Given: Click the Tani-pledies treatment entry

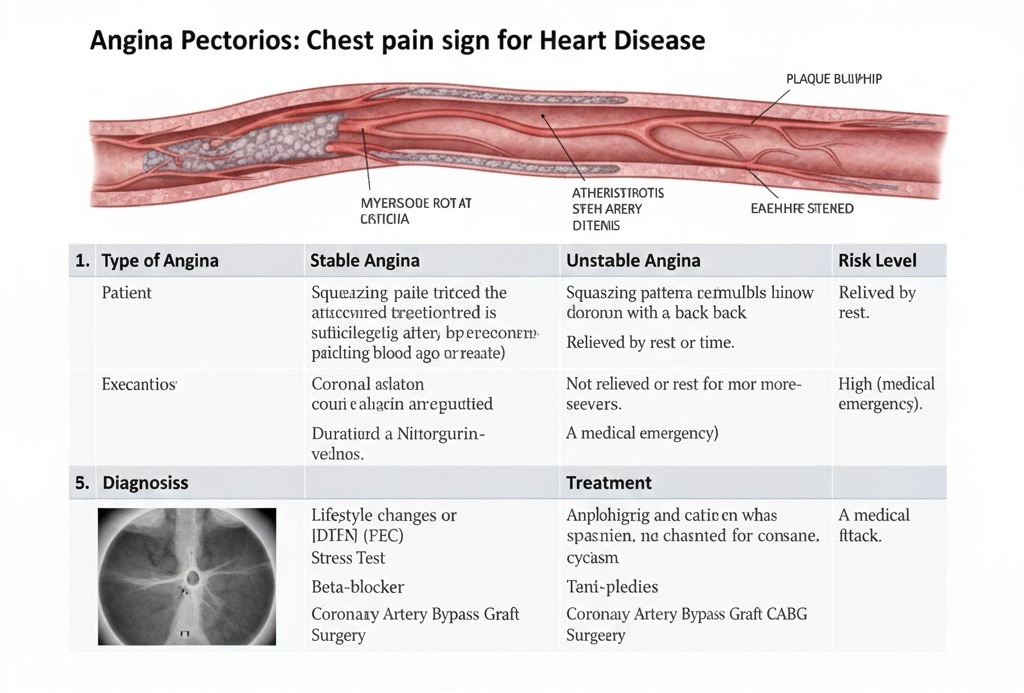Looking at the screenshot, I should coord(612,587).
